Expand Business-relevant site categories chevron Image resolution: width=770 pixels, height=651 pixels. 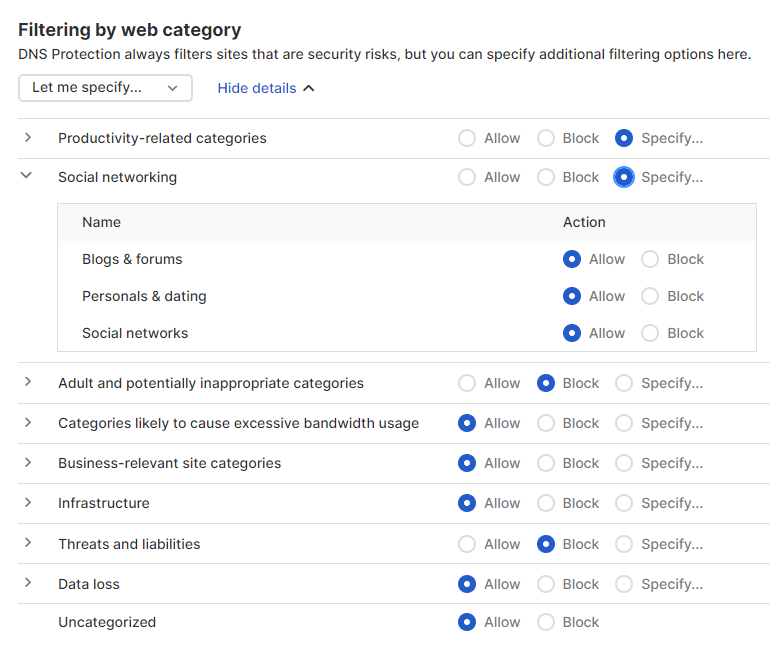click(x=28, y=462)
